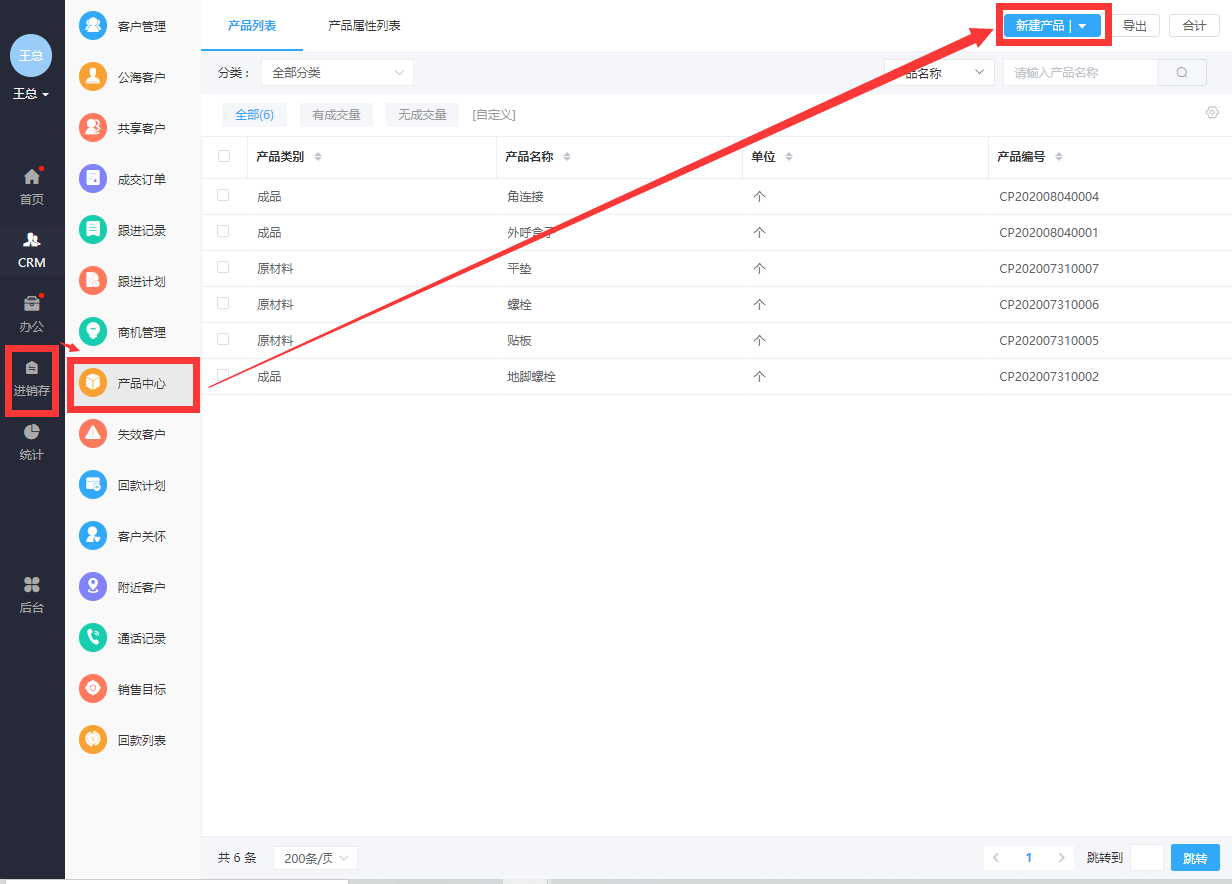This screenshot has width=1232, height=884.
Task: Open 客户管理 customer management icon
Action: (x=93, y=26)
